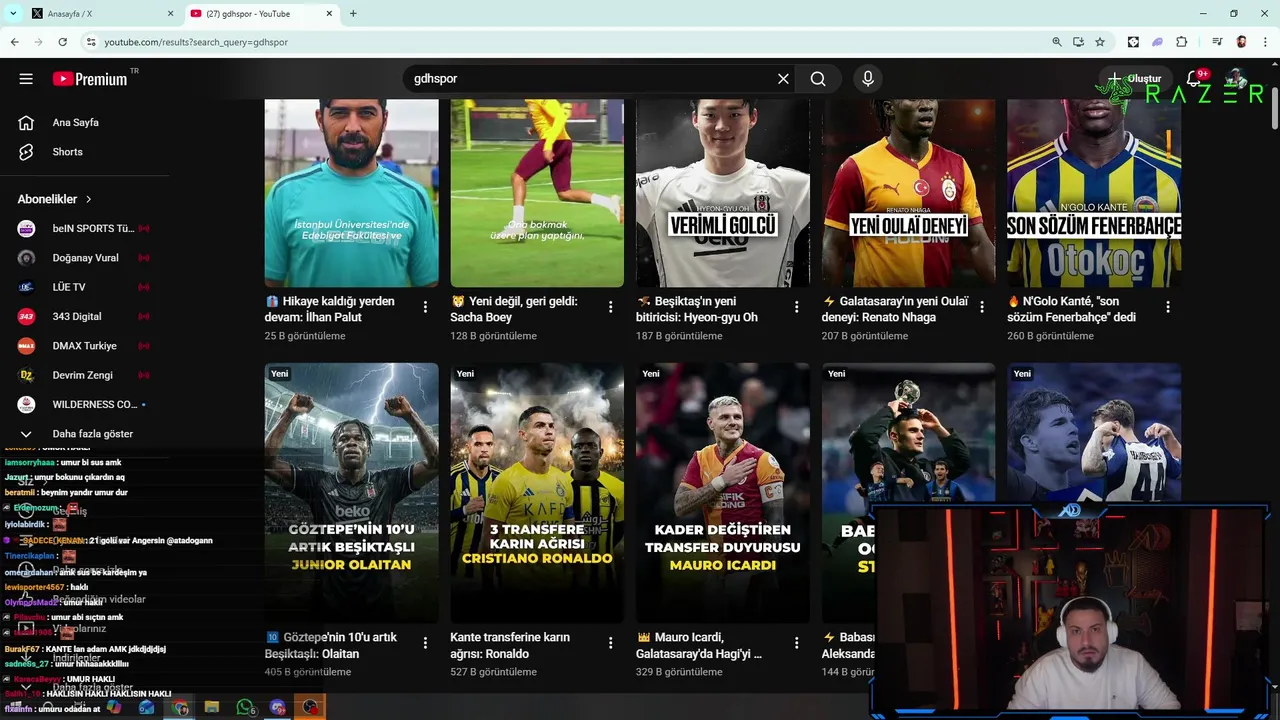Reload the current page
1280x720 pixels.
point(62,42)
